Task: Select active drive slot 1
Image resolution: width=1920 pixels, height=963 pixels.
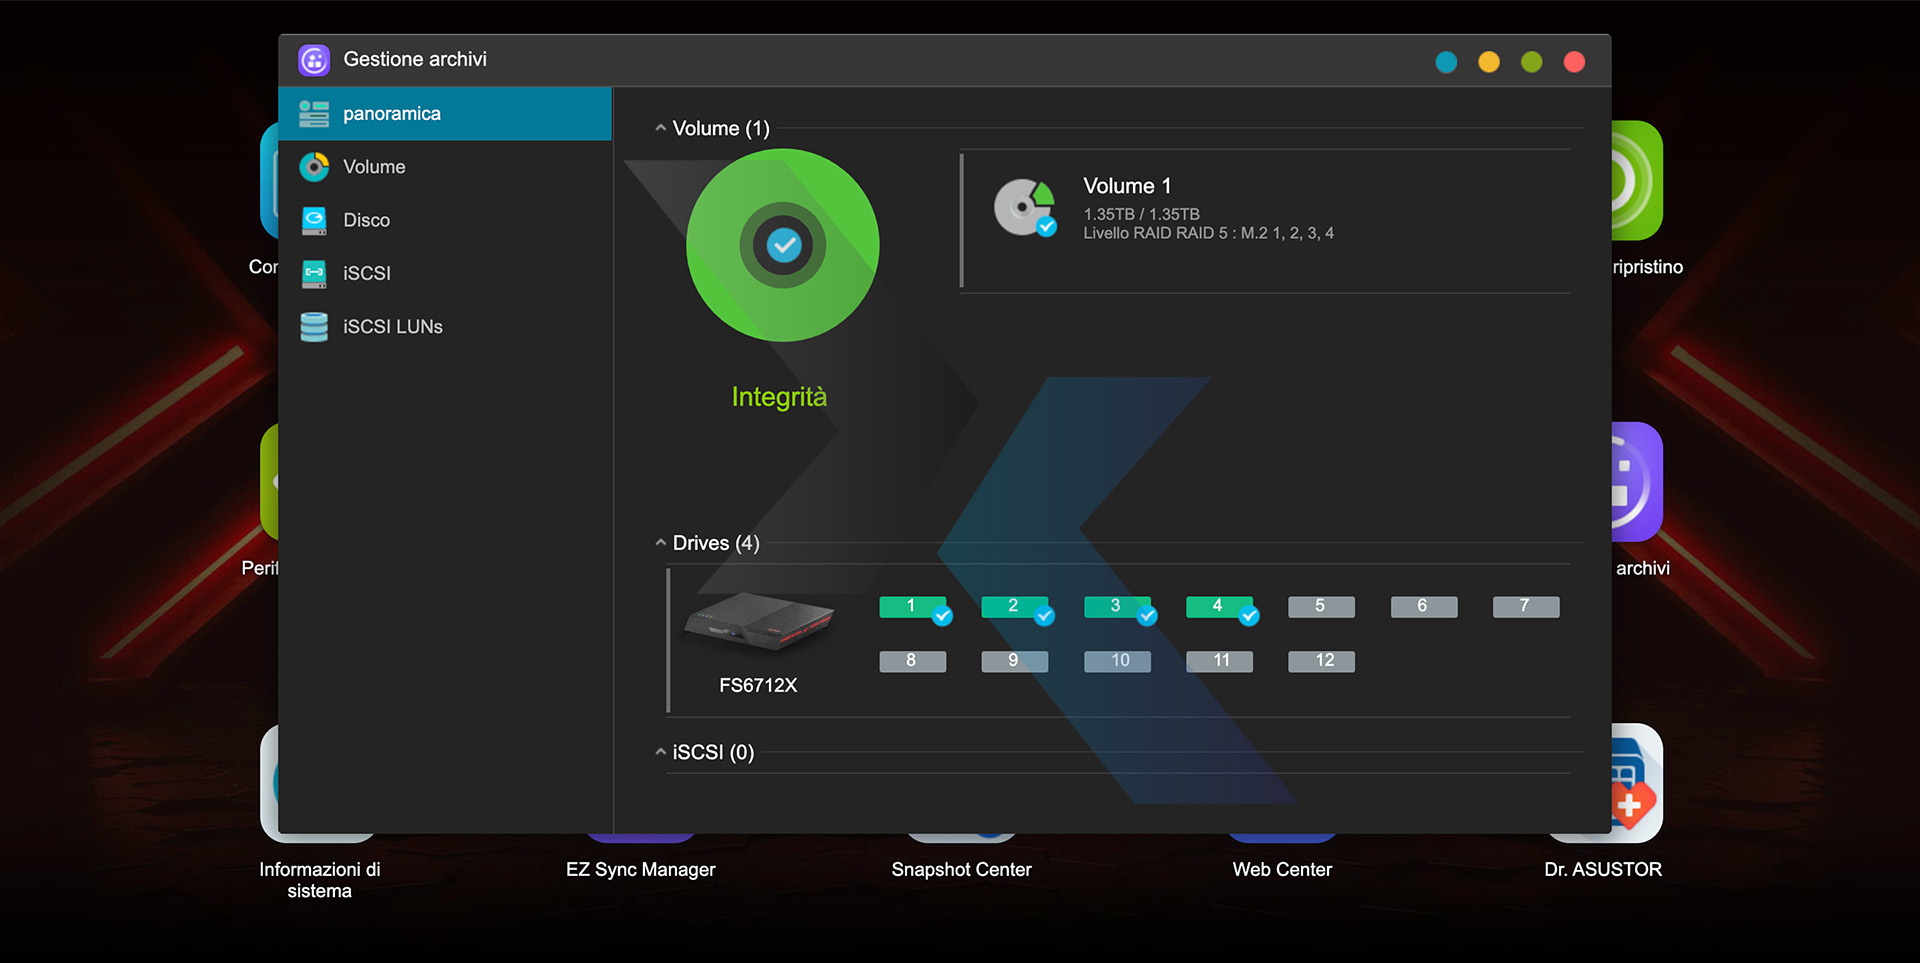Action: 912,607
